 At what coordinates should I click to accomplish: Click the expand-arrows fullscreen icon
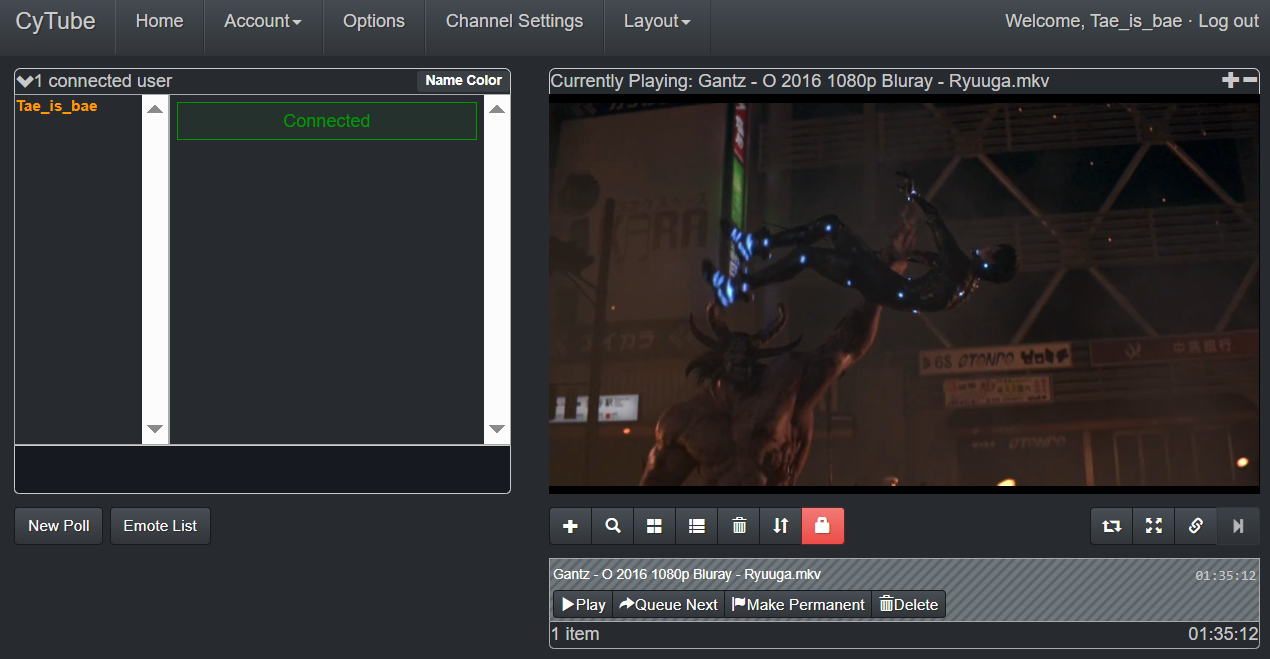tap(1153, 526)
